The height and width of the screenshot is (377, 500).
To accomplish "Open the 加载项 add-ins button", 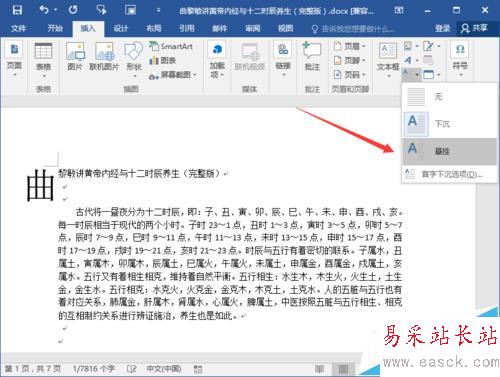I will click(x=217, y=60).
